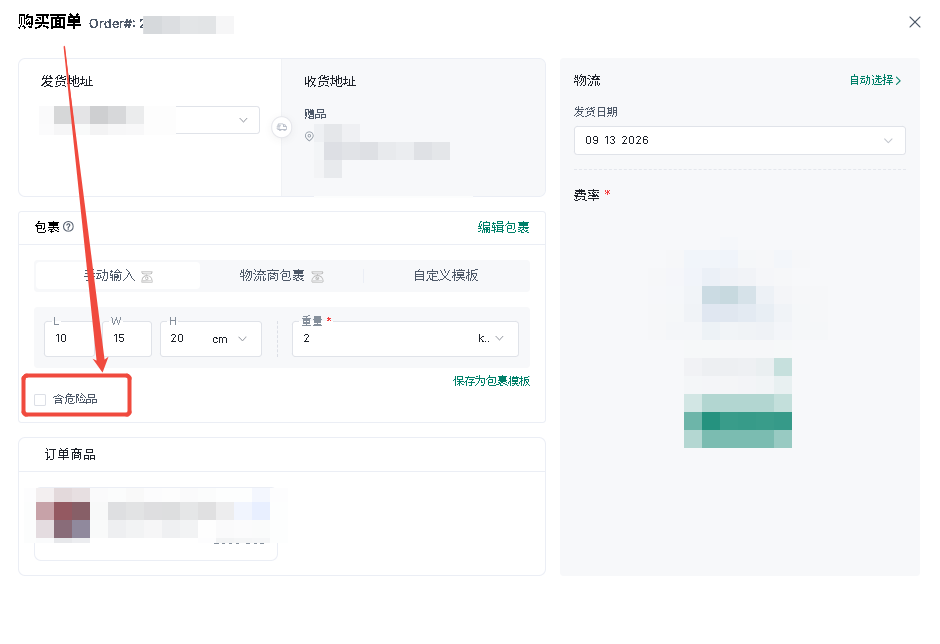Expand the 发货地址 dropdown
940x644 pixels.
(243, 120)
